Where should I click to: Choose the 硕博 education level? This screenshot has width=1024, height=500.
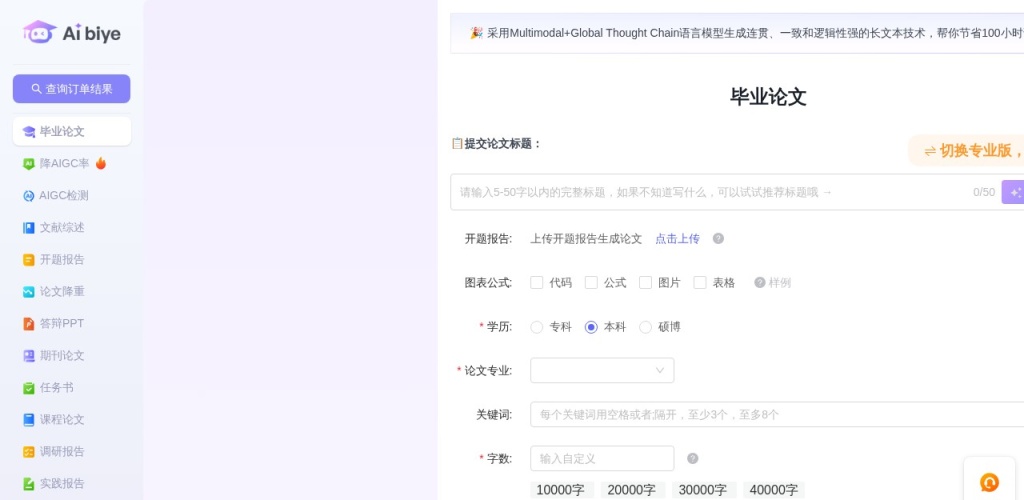tap(646, 327)
